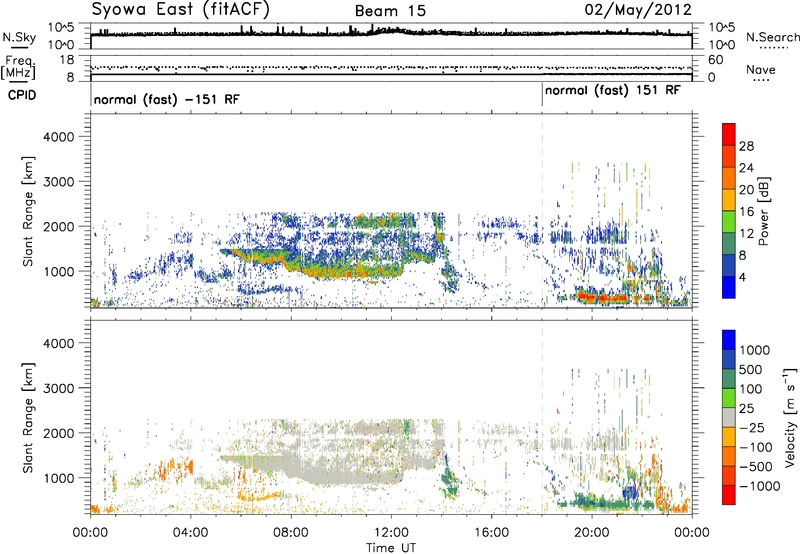Click 'normal (fast) 151 RF' text
The width and height of the screenshot is (800, 554).
click(x=612, y=90)
